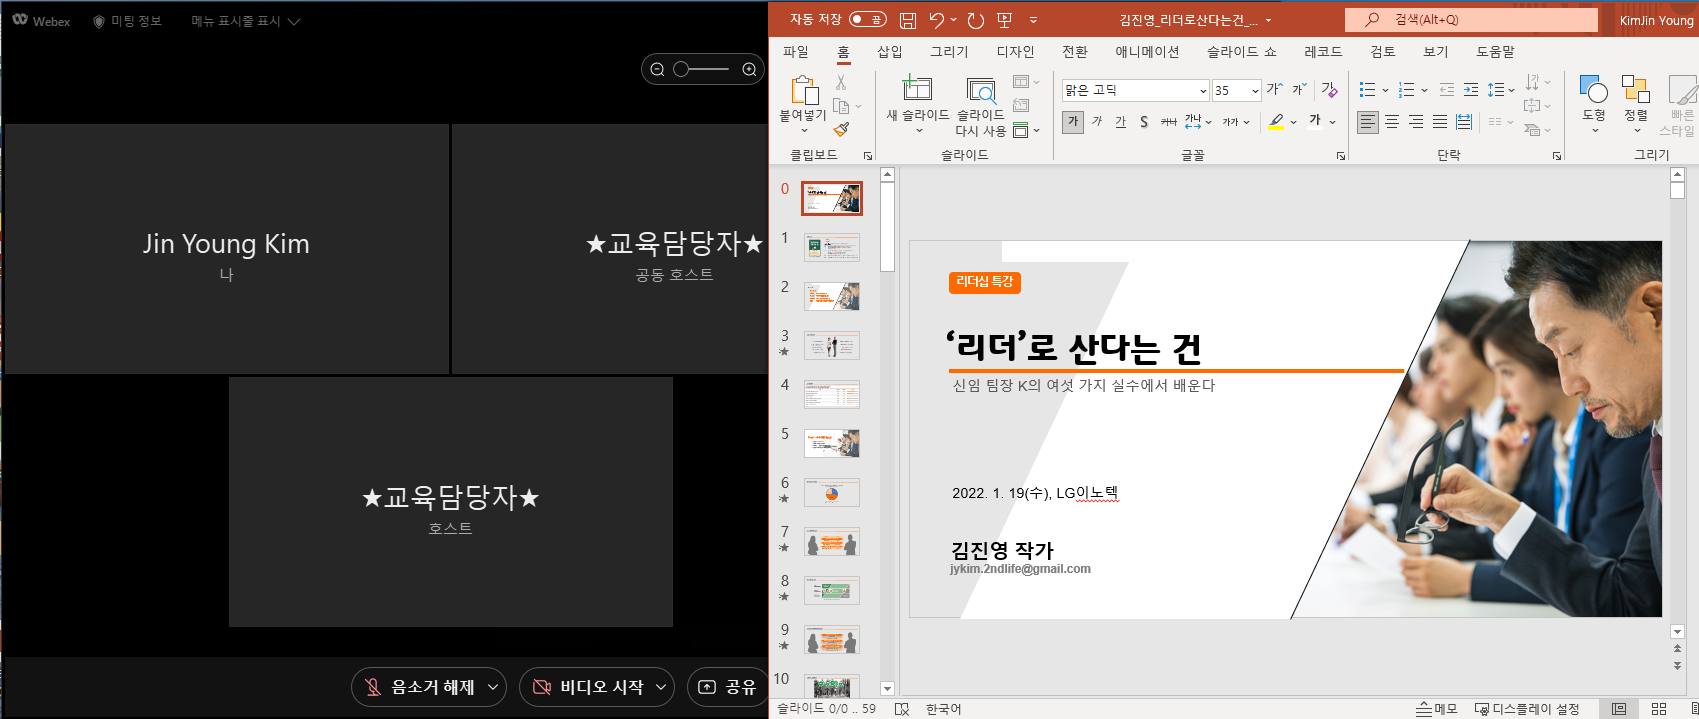This screenshot has width=1699, height=719.
Task: Open the 슬라이드 쇼 ribbon tab
Action: click(x=1241, y=52)
